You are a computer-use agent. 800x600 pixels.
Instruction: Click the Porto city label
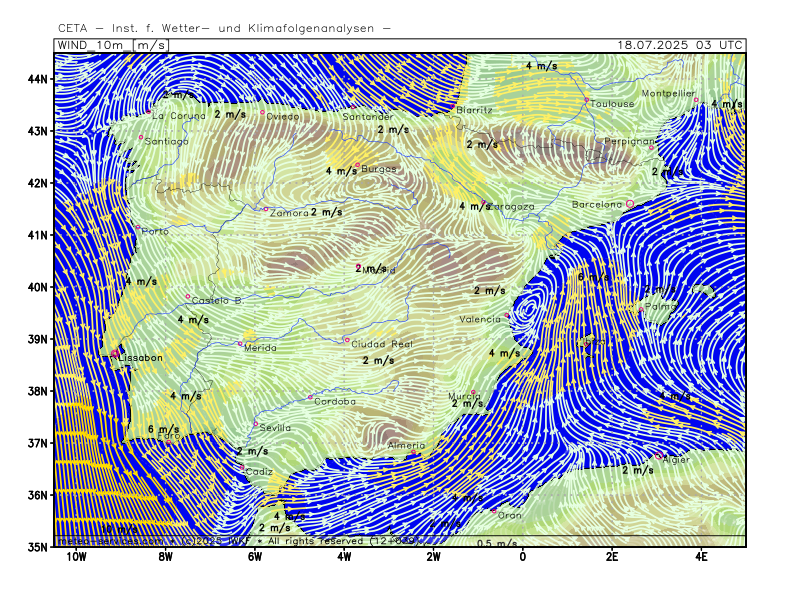pyautogui.click(x=155, y=231)
